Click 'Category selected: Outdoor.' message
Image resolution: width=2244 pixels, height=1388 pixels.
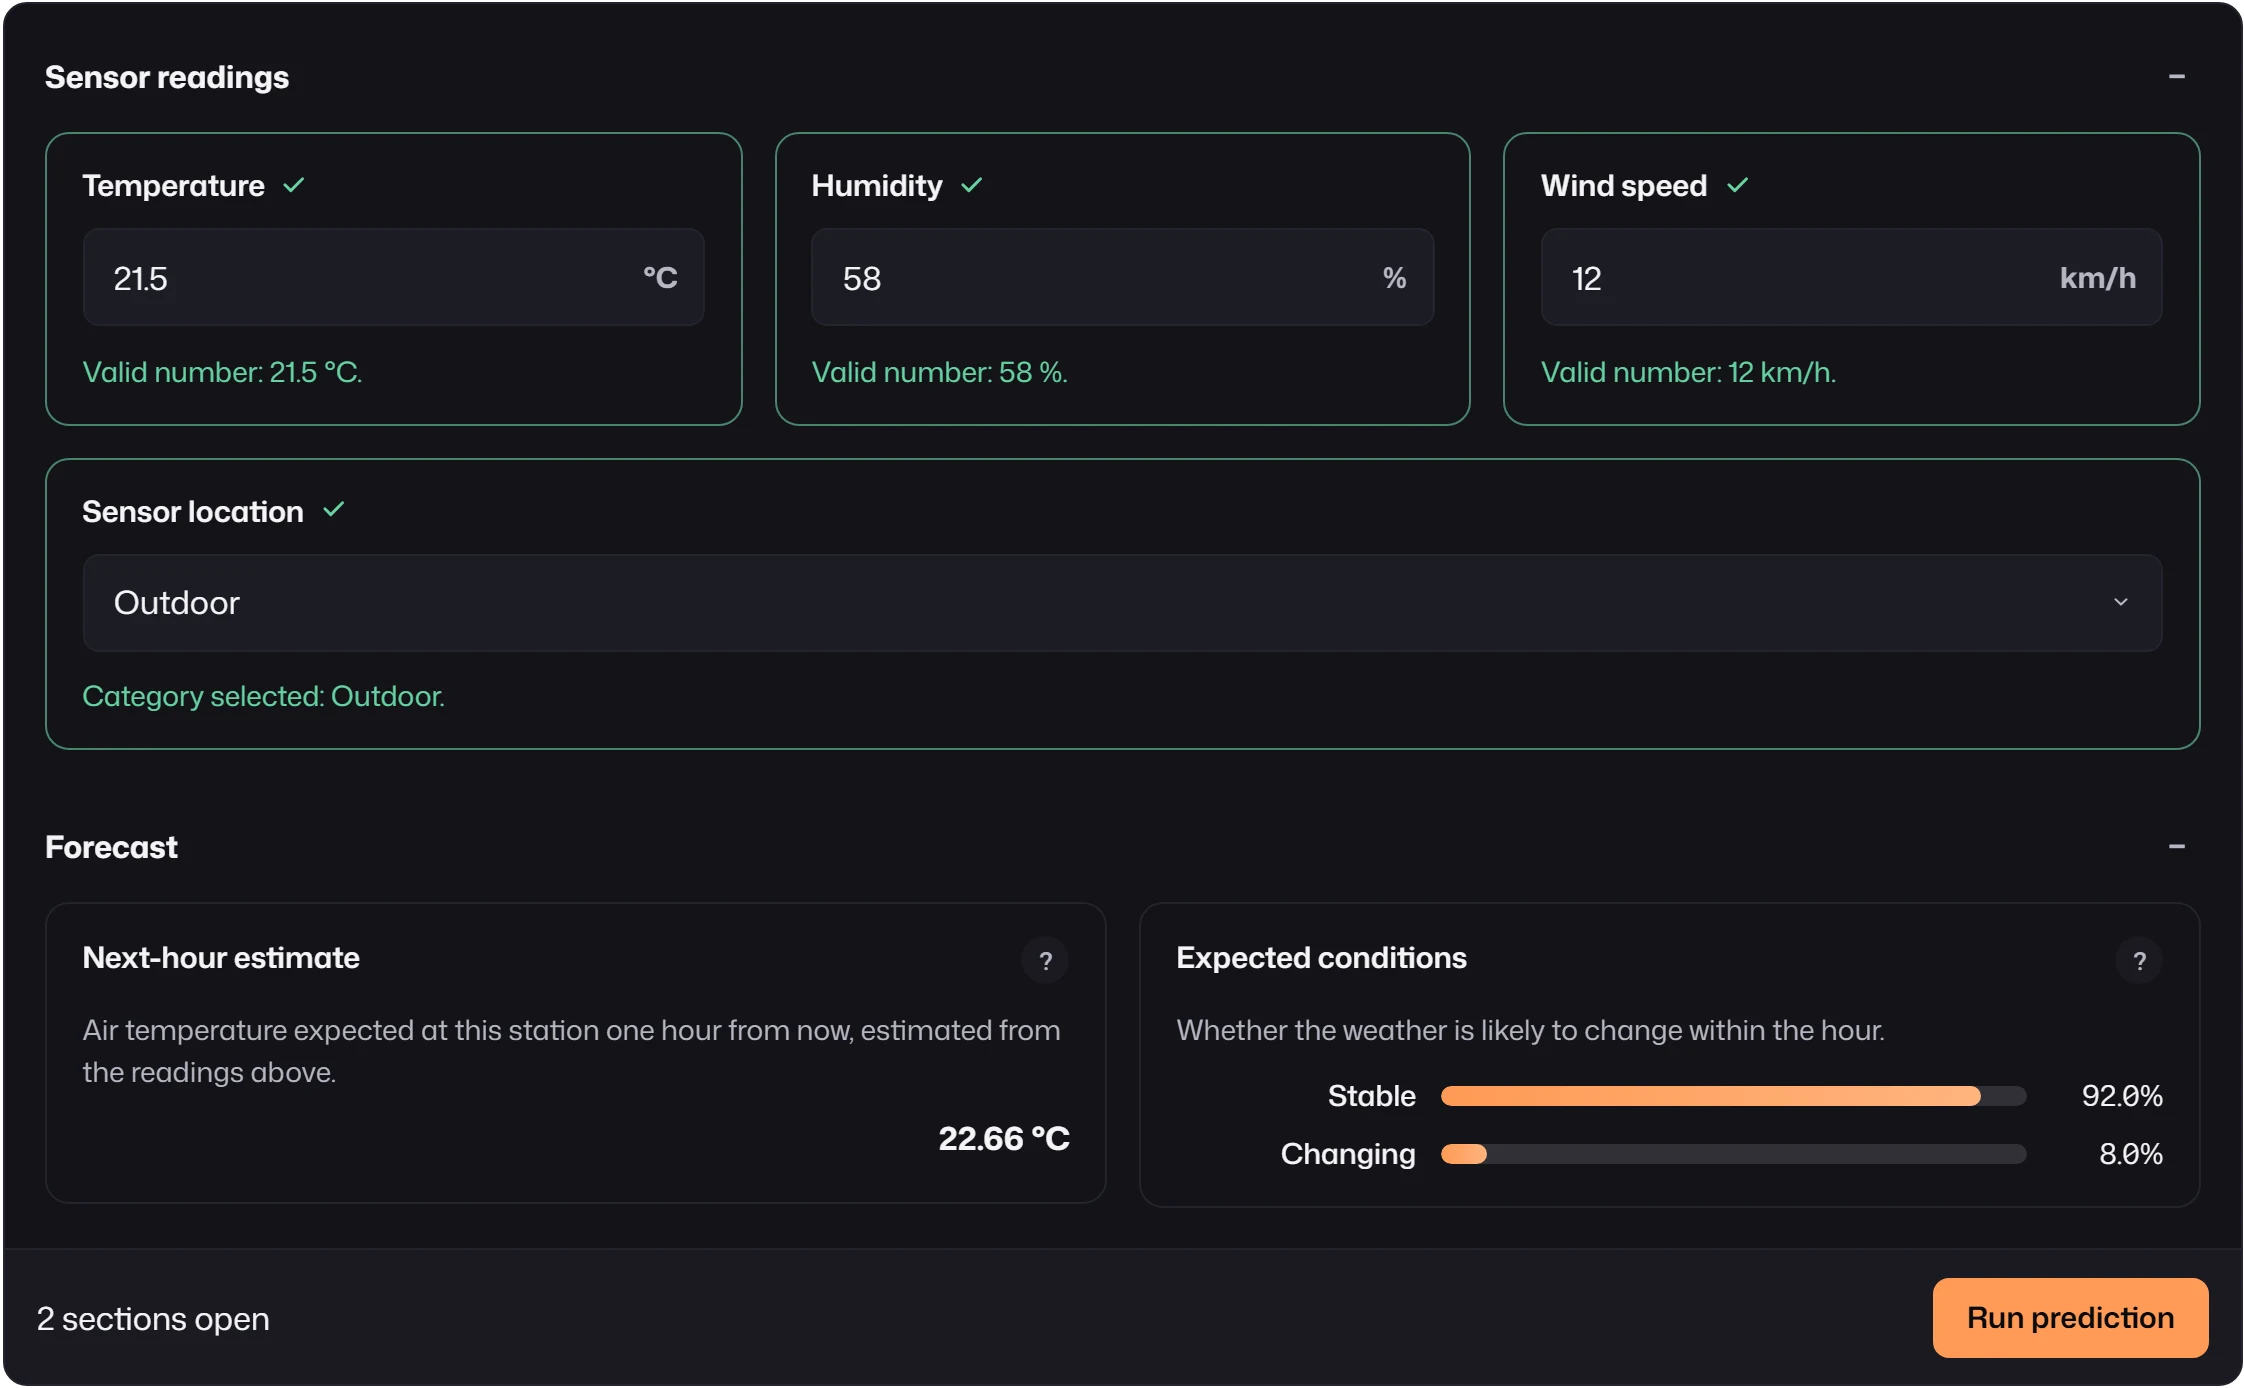point(263,696)
